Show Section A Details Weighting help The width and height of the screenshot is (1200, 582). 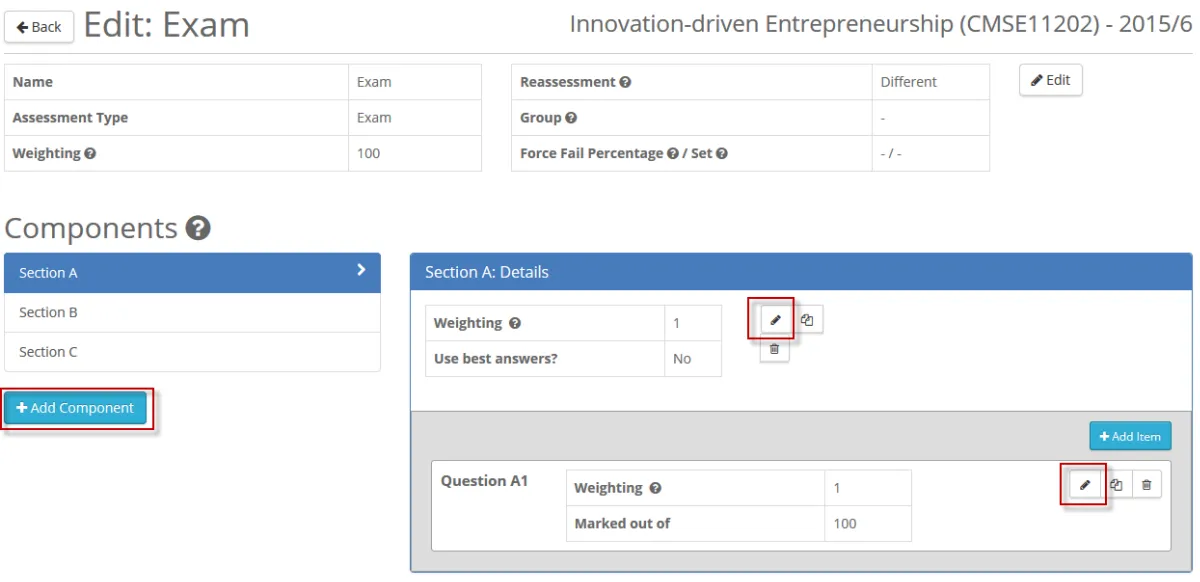tap(515, 324)
